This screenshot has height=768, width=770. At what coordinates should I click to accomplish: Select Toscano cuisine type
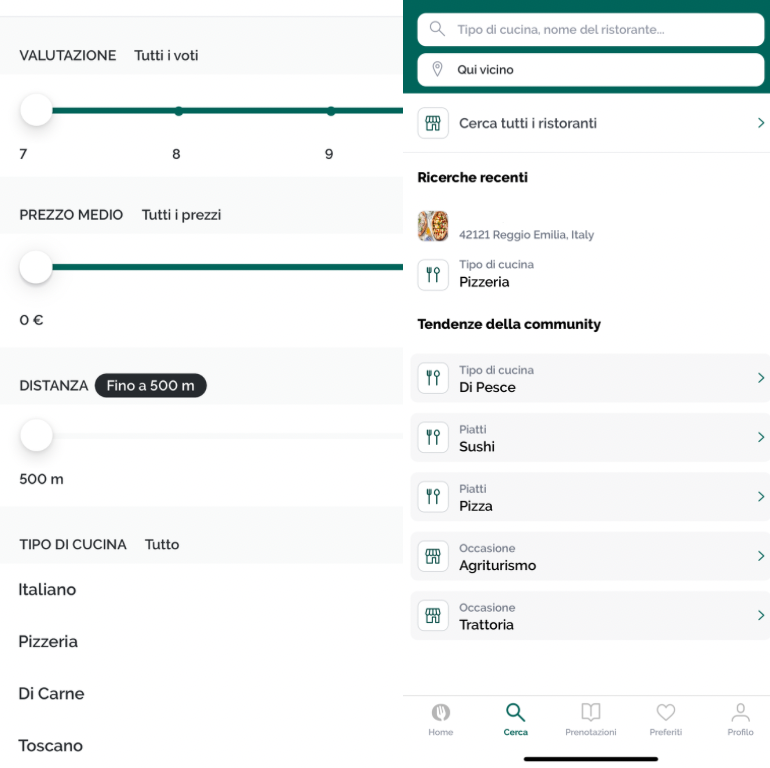click(x=51, y=745)
